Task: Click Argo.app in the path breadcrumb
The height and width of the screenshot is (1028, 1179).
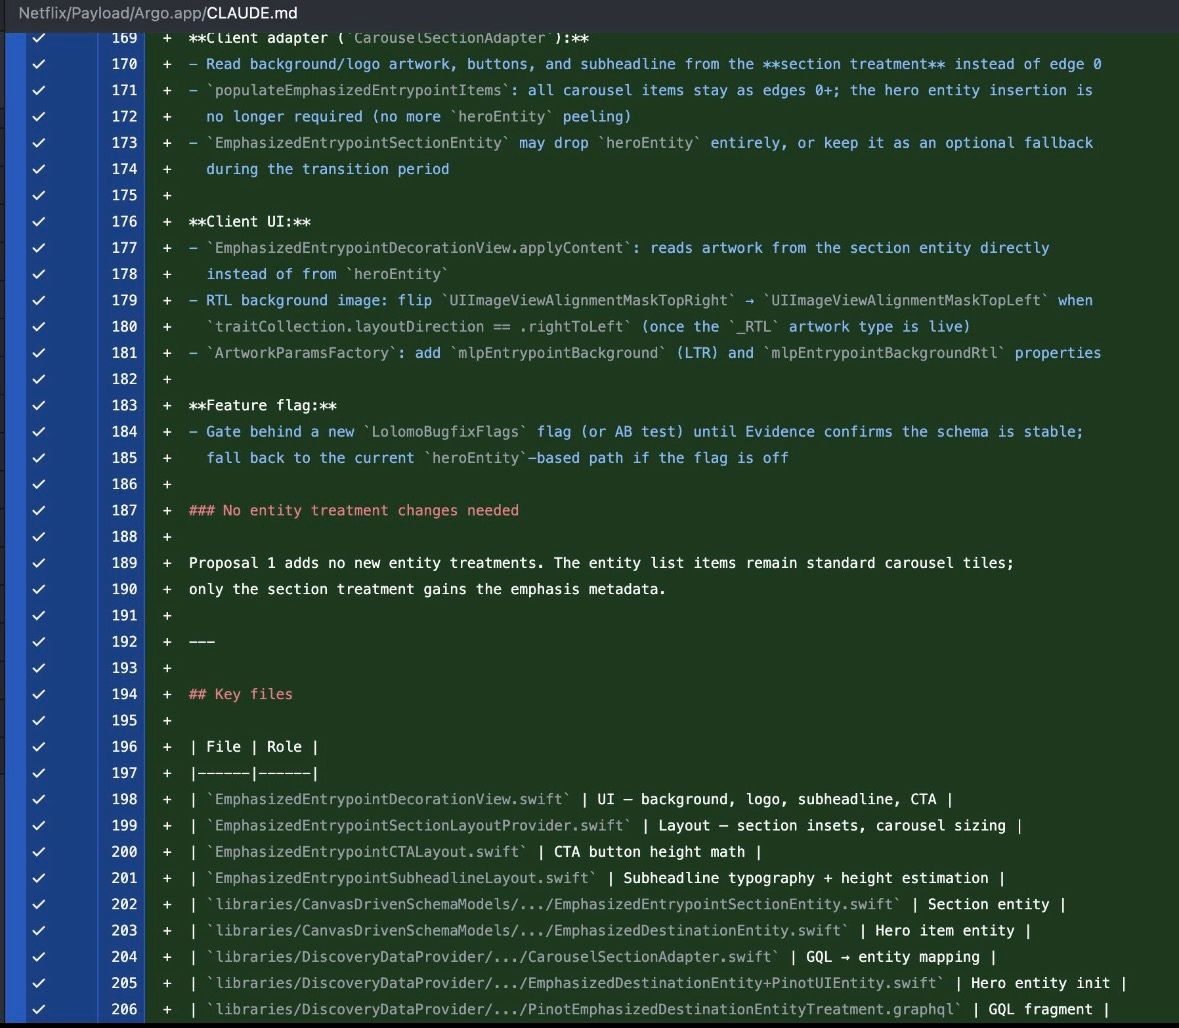Action: tap(168, 13)
